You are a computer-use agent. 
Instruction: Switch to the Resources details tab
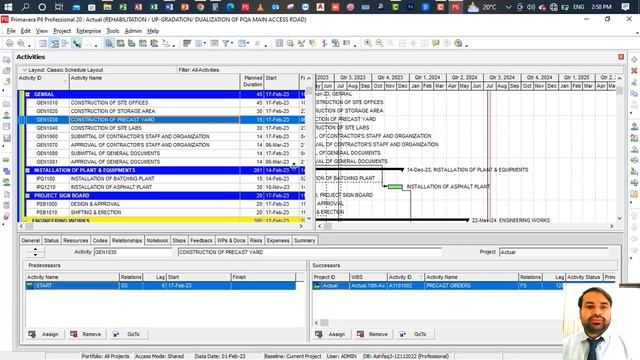pyautogui.click(x=76, y=240)
